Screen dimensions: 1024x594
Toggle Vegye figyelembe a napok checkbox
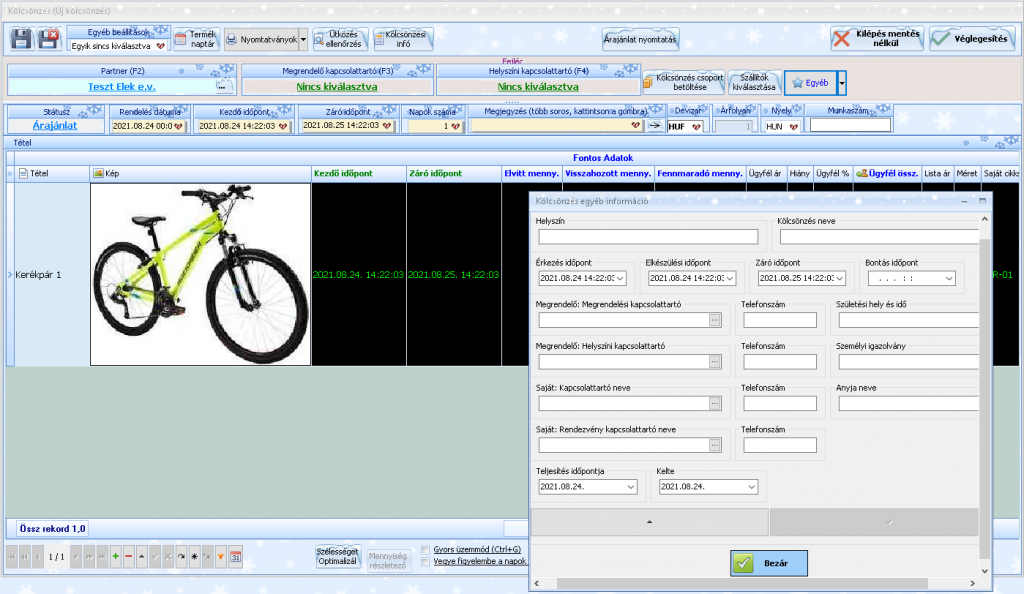426,561
